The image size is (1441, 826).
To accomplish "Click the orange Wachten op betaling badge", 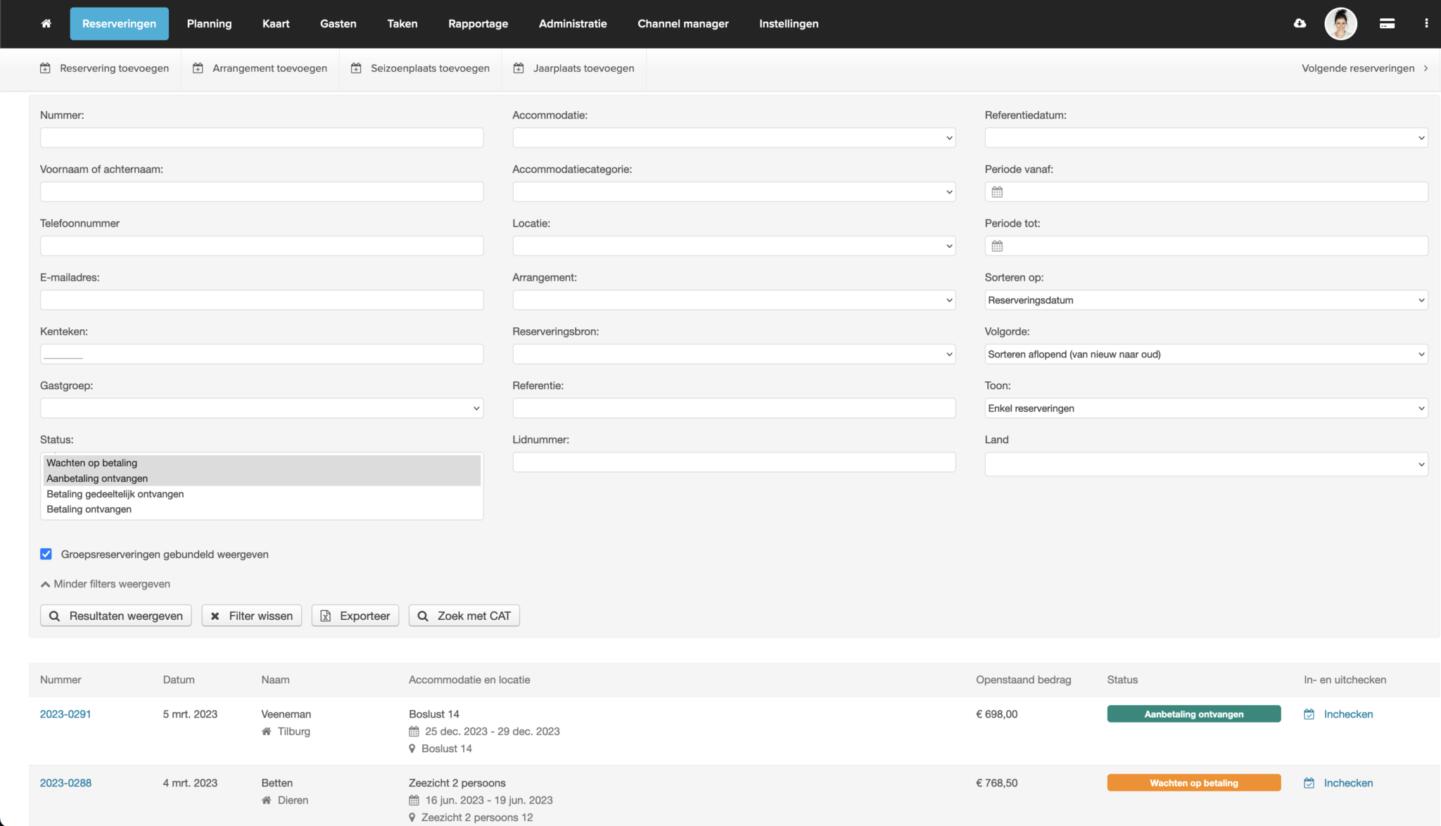I will coord(1193,783).
